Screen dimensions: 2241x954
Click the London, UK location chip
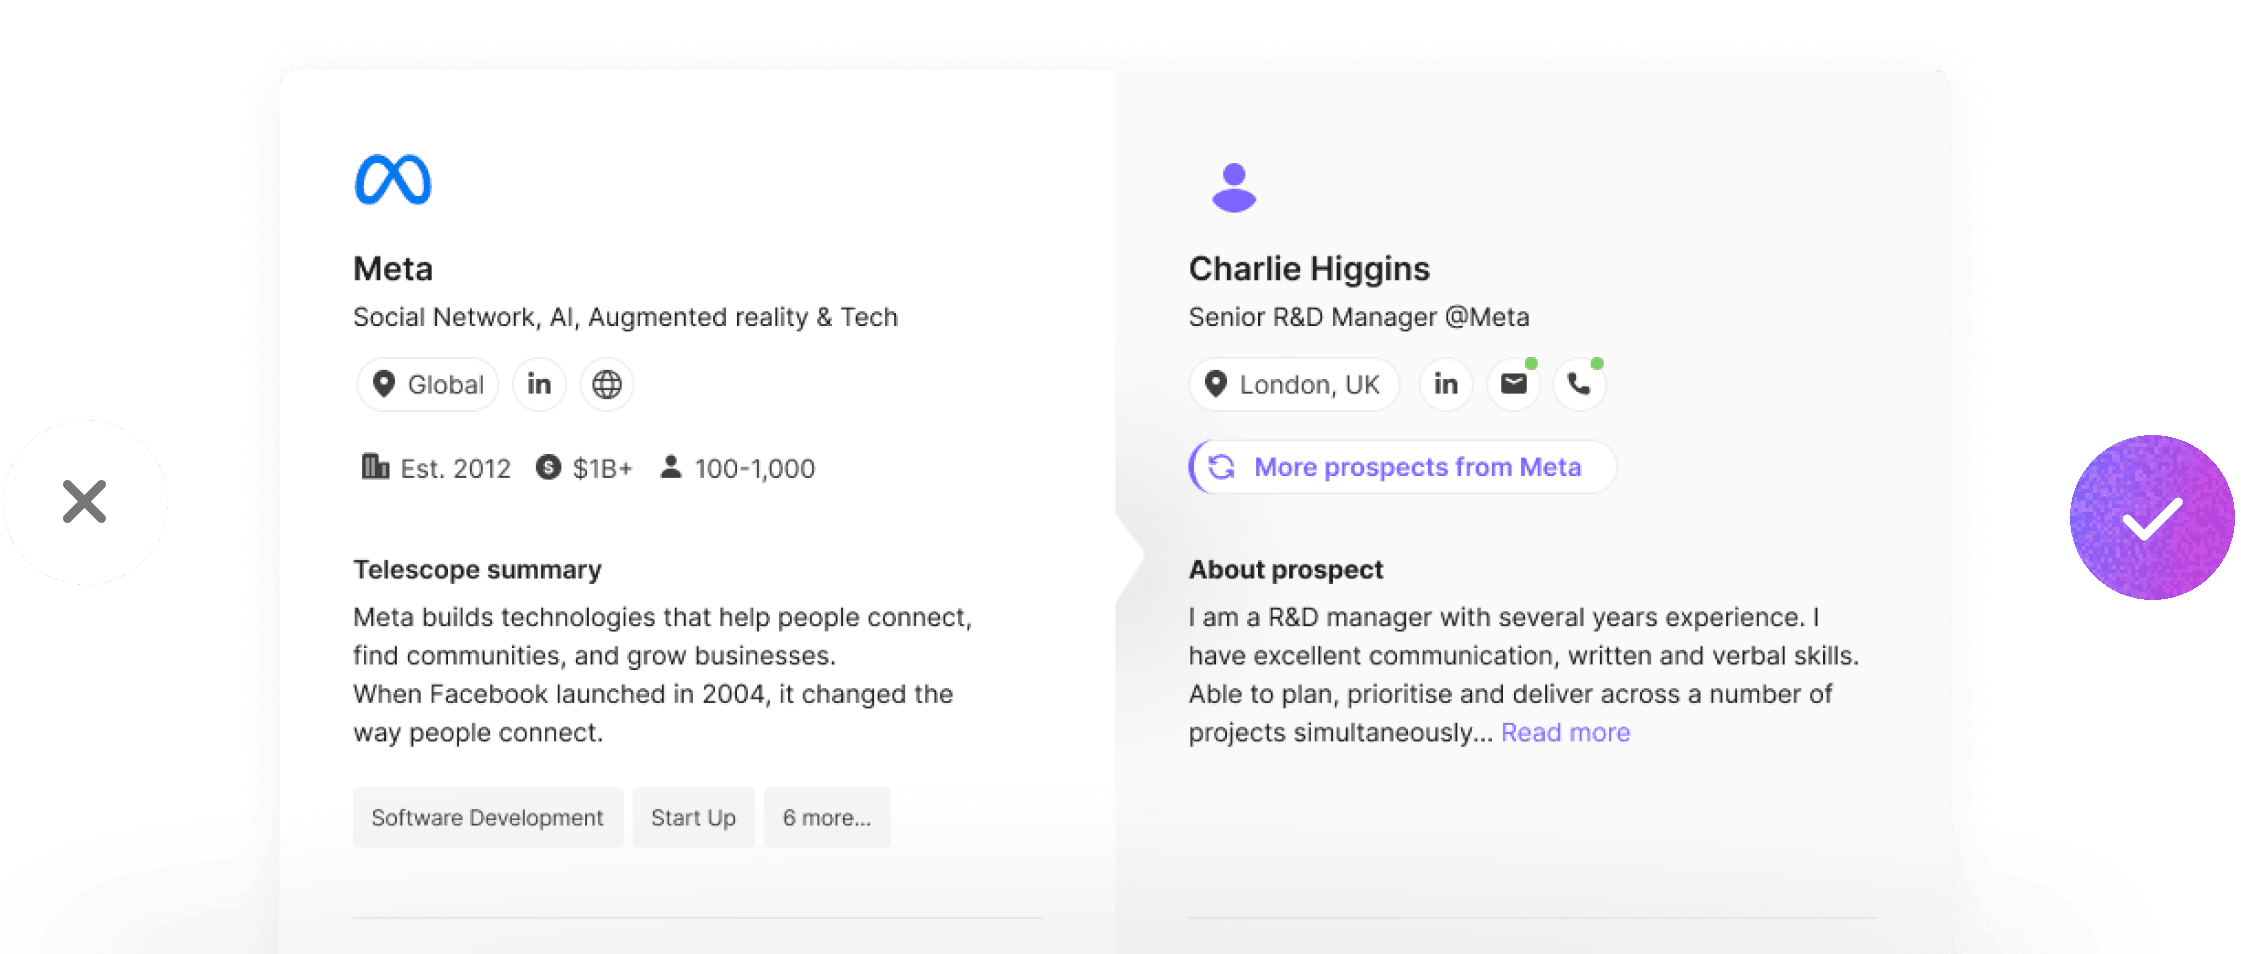click(1293, 384)
